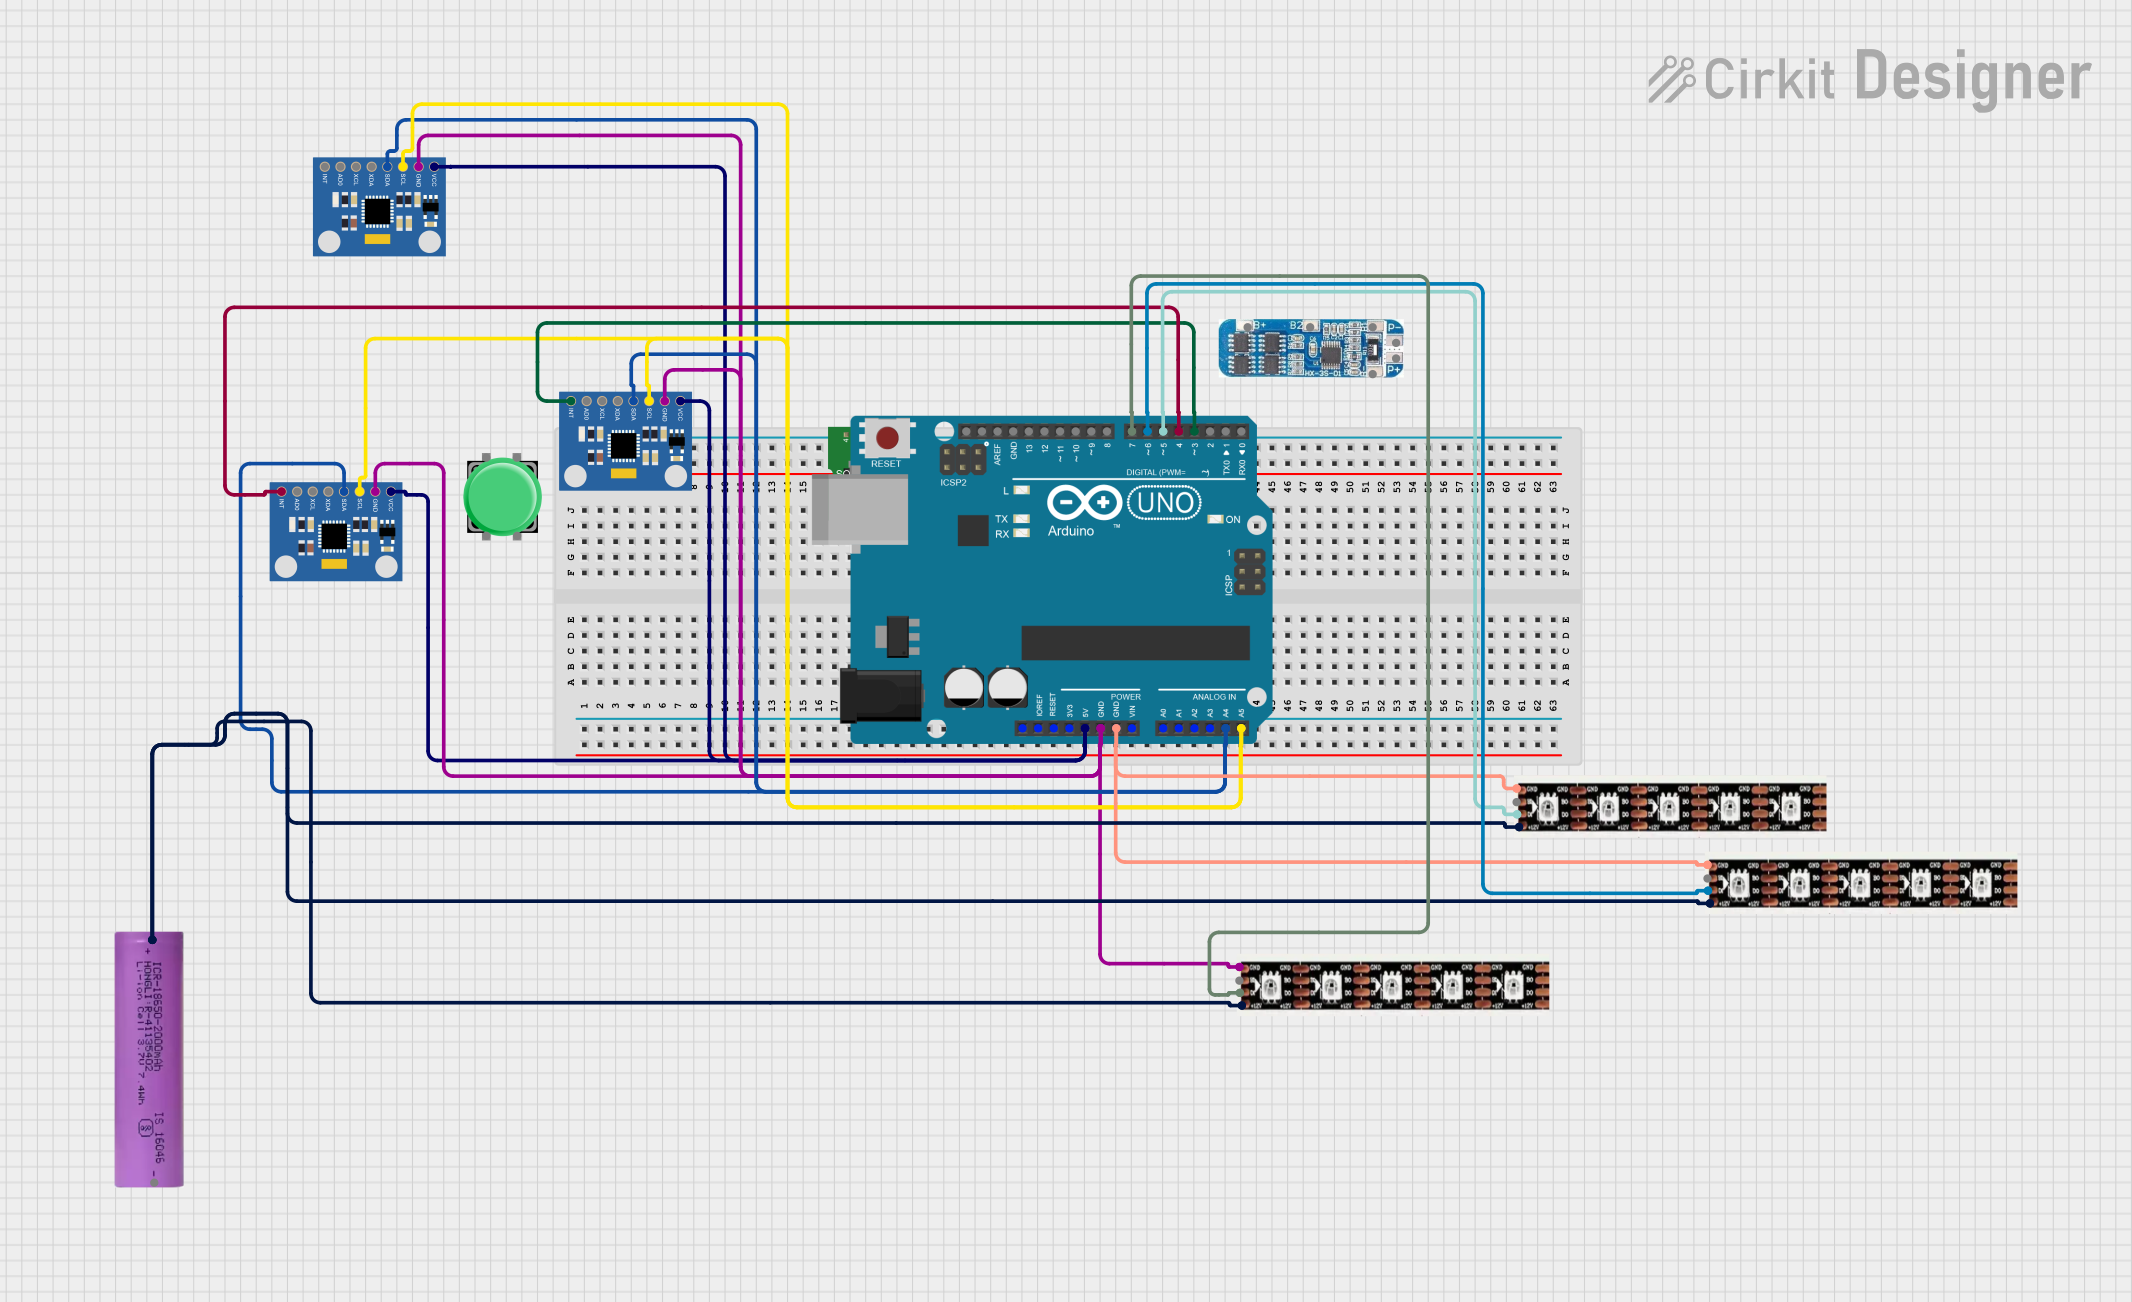Select the purple 18650 Li-ion battery
Screen dimensions: 2132x1302
[x=149, y=1060]
